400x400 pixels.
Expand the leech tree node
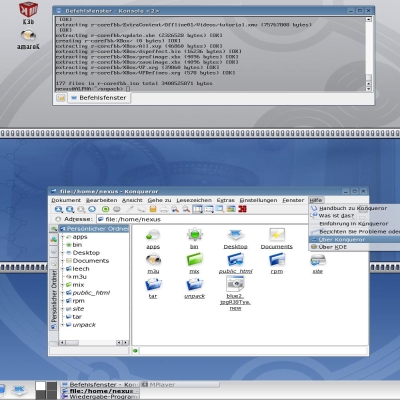(x=62, y=269)
